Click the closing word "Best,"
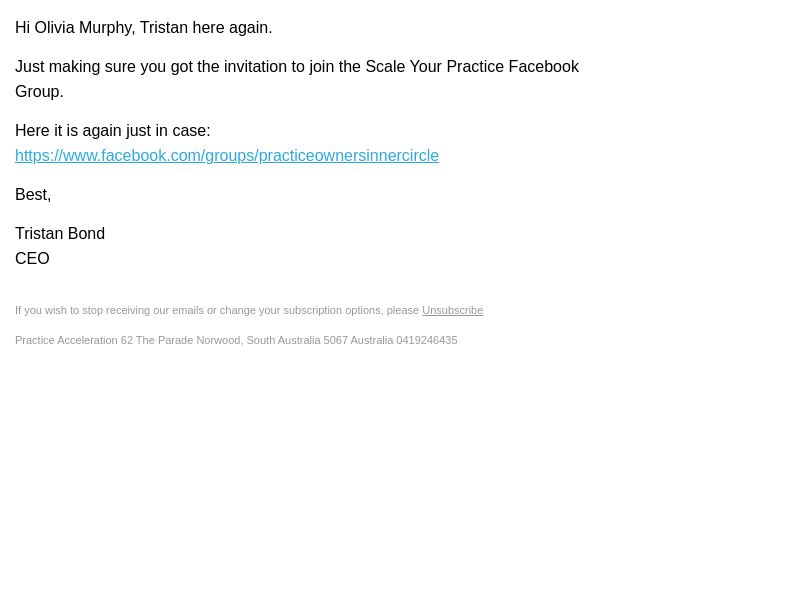The image size is (800, 600). 33,195
